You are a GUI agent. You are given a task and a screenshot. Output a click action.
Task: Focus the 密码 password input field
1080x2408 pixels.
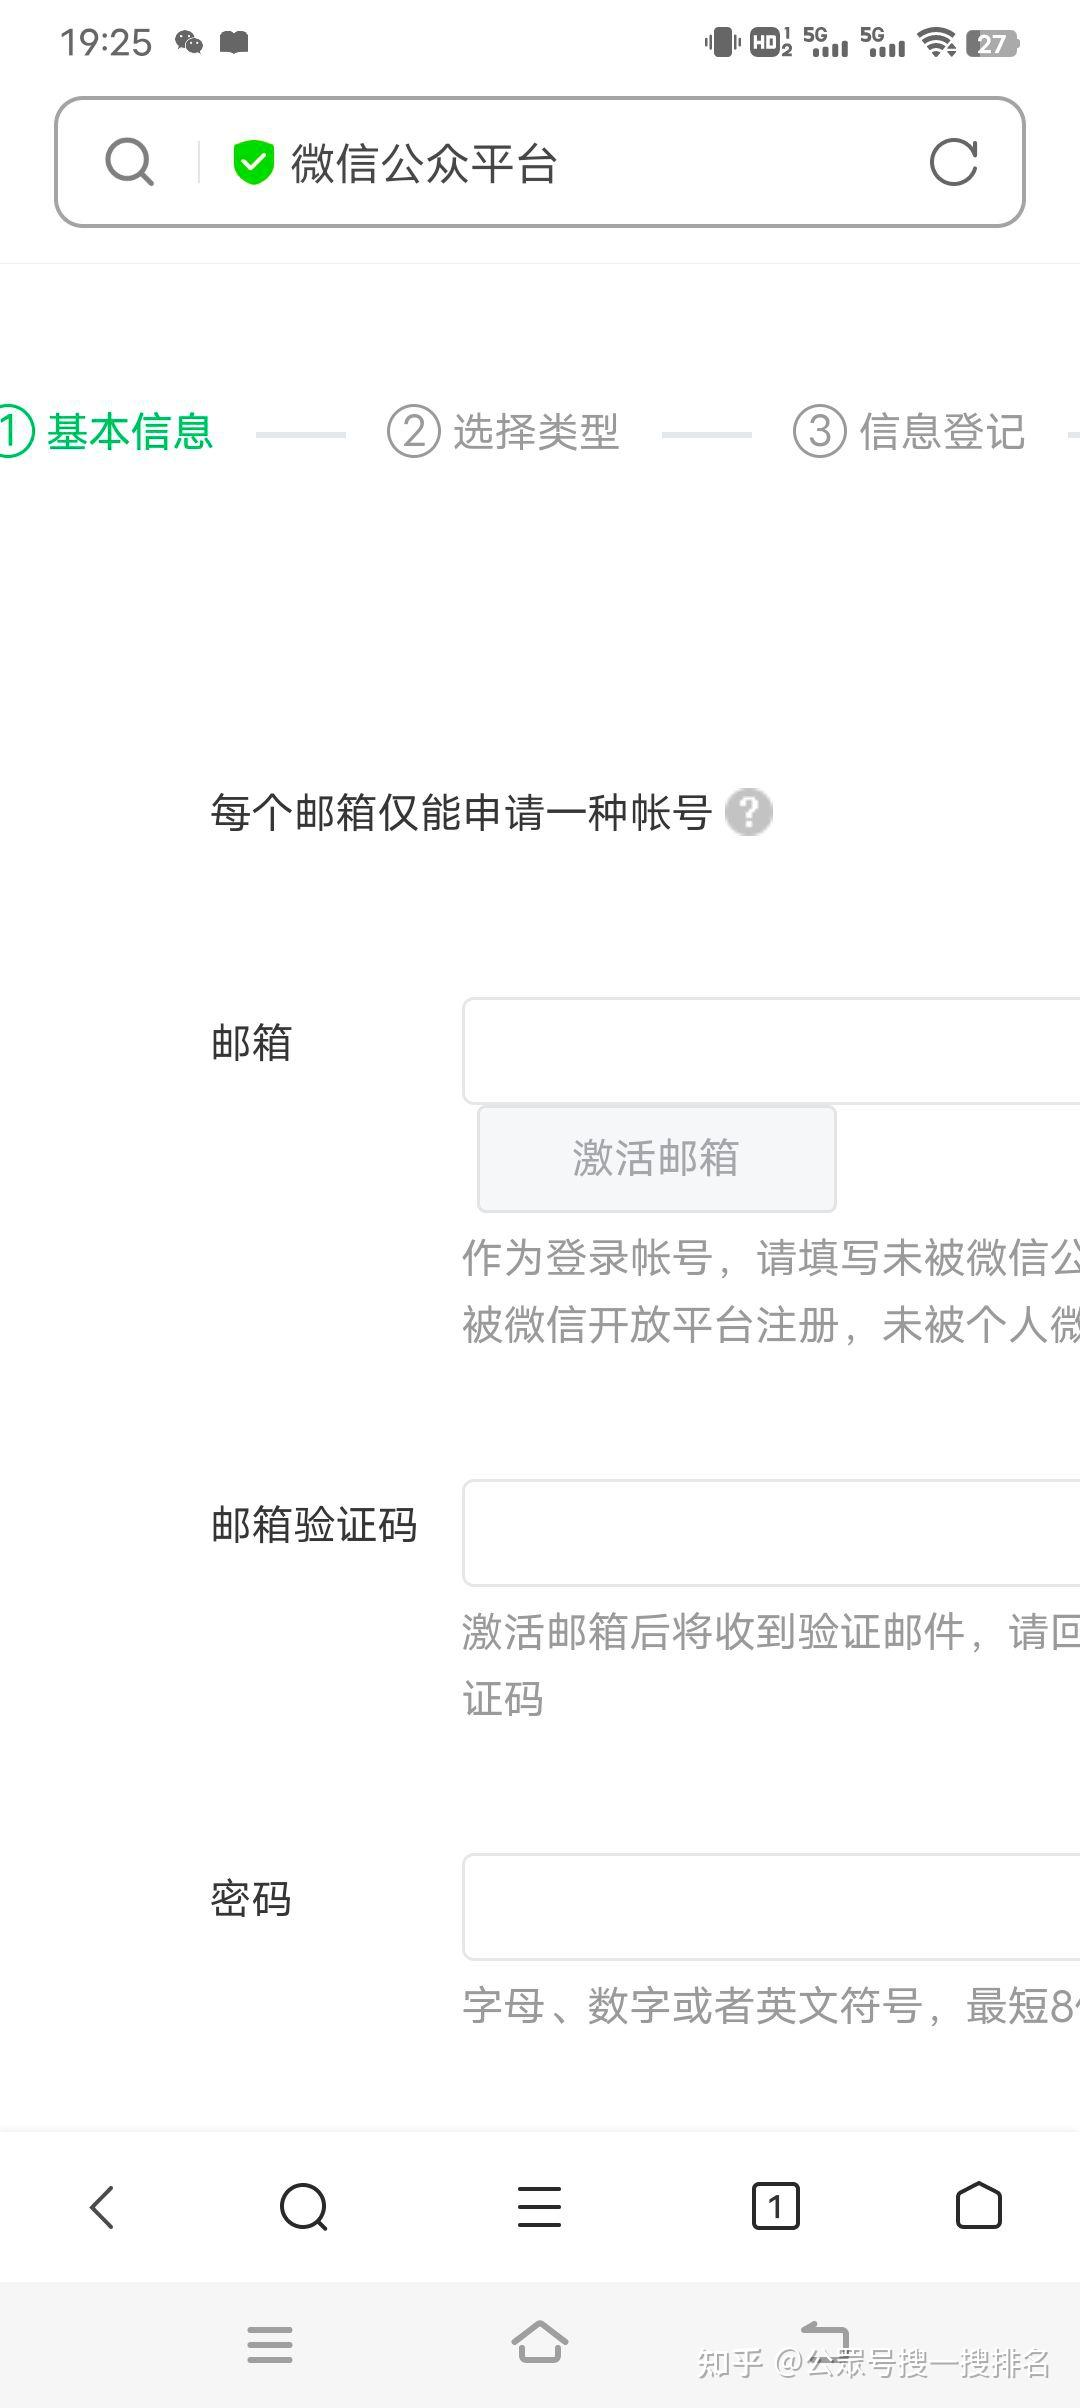click(770, 1906)
